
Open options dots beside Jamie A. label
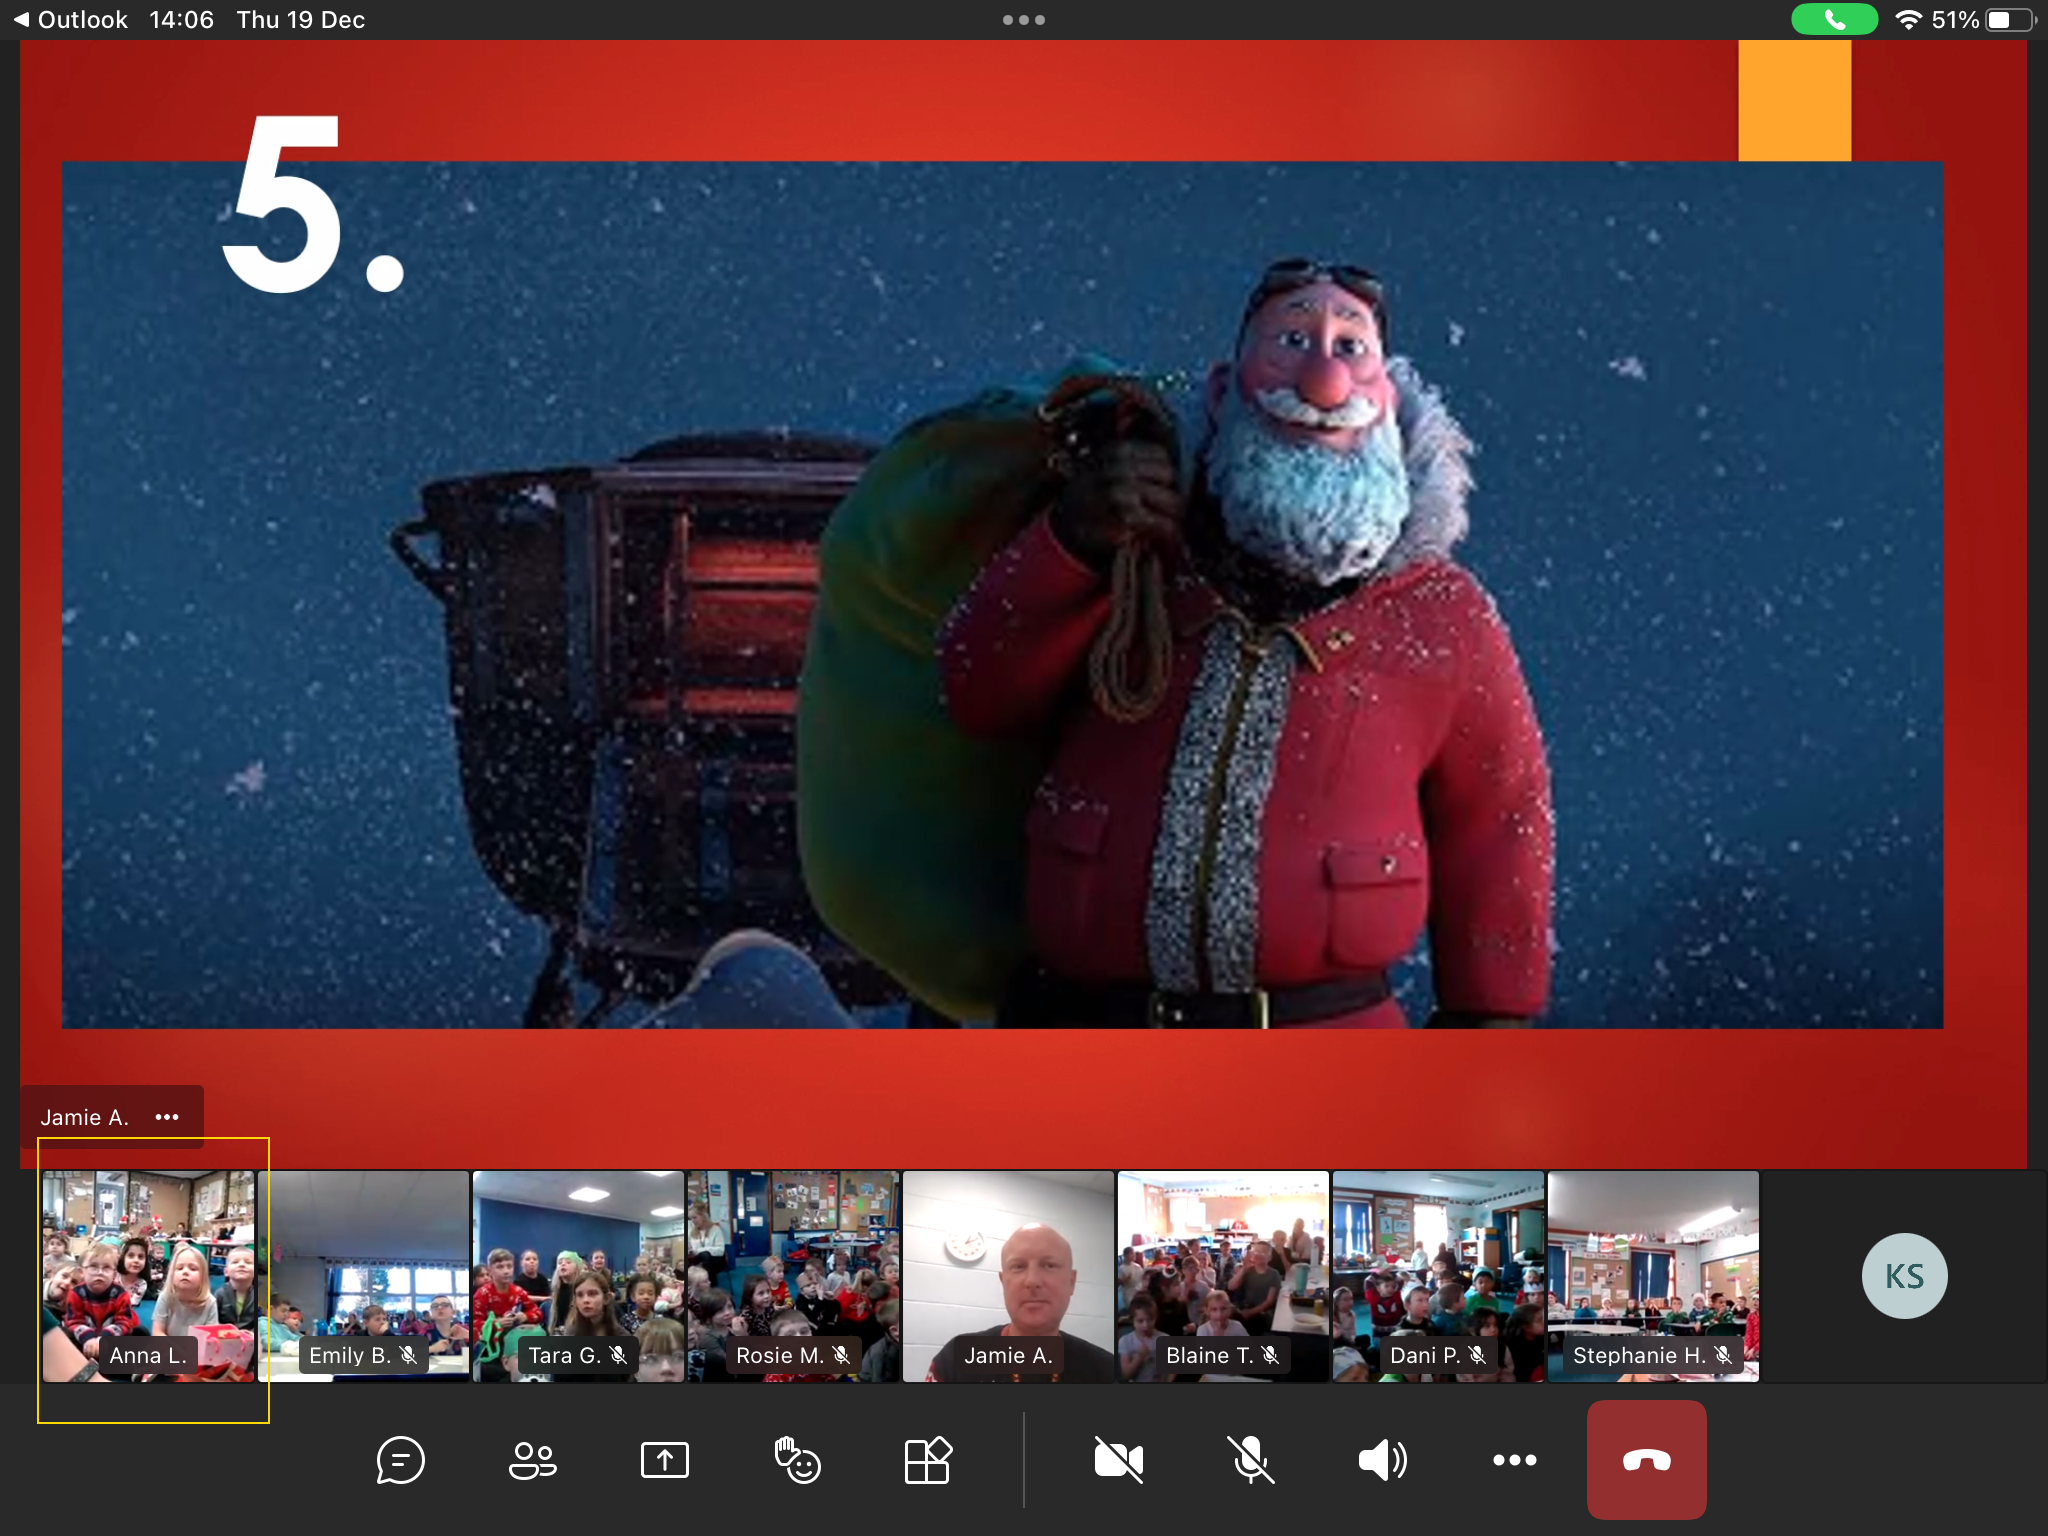point(167,1117)
